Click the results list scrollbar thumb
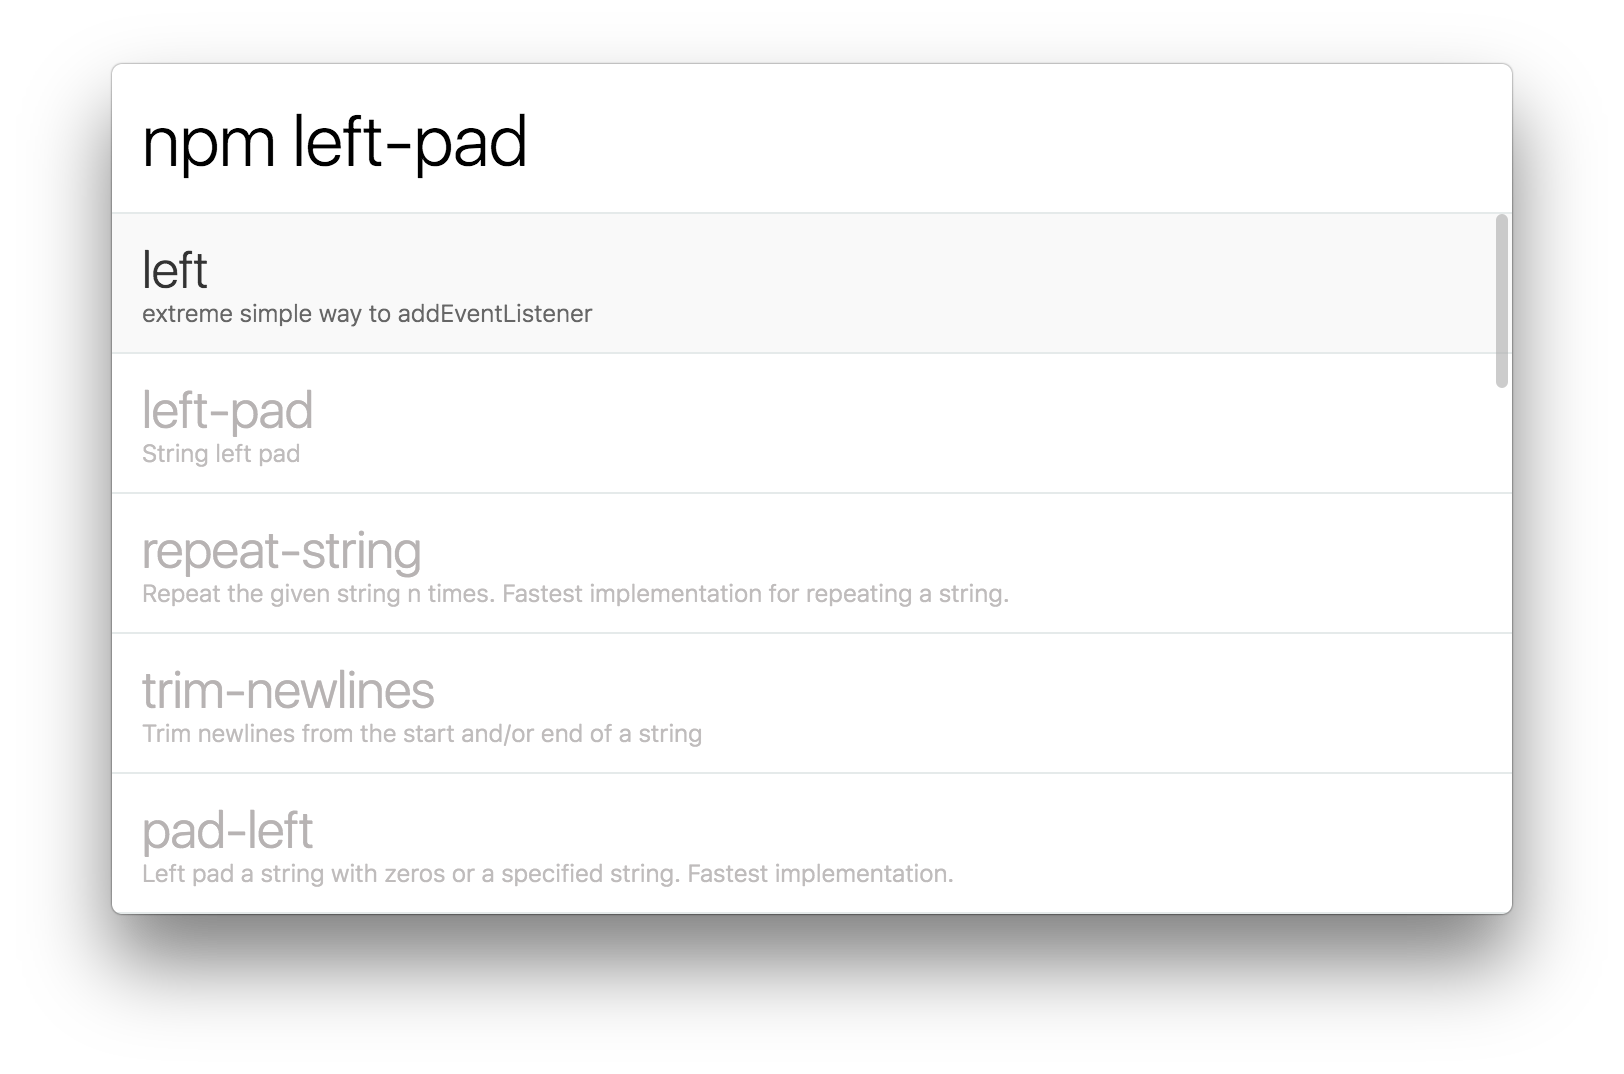The height and width of the screenshot is (1074, 1624). pyautogui.click(x=1501, y=300)
